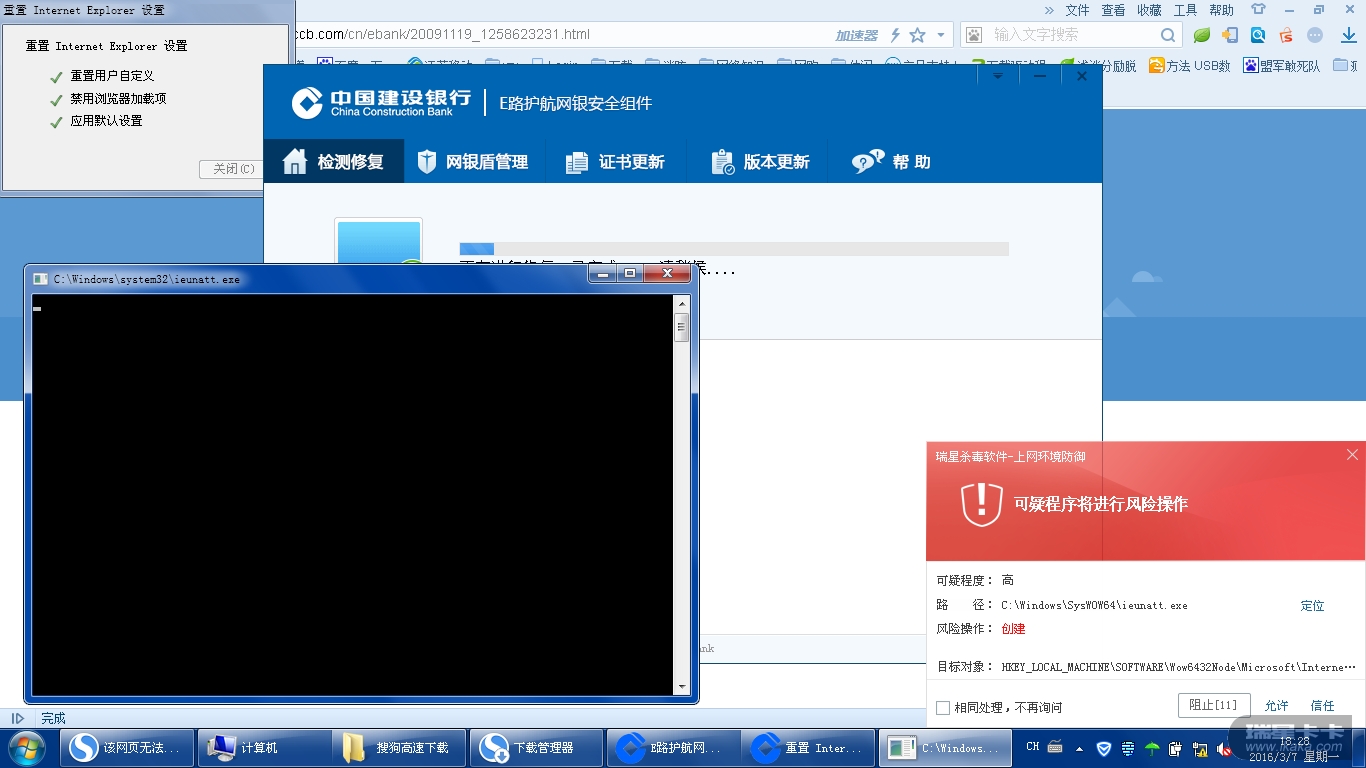Click the keyboard icon in system tray
Screen dimensions: 1366x768
pyautogui.click(x=1056, y=747)
